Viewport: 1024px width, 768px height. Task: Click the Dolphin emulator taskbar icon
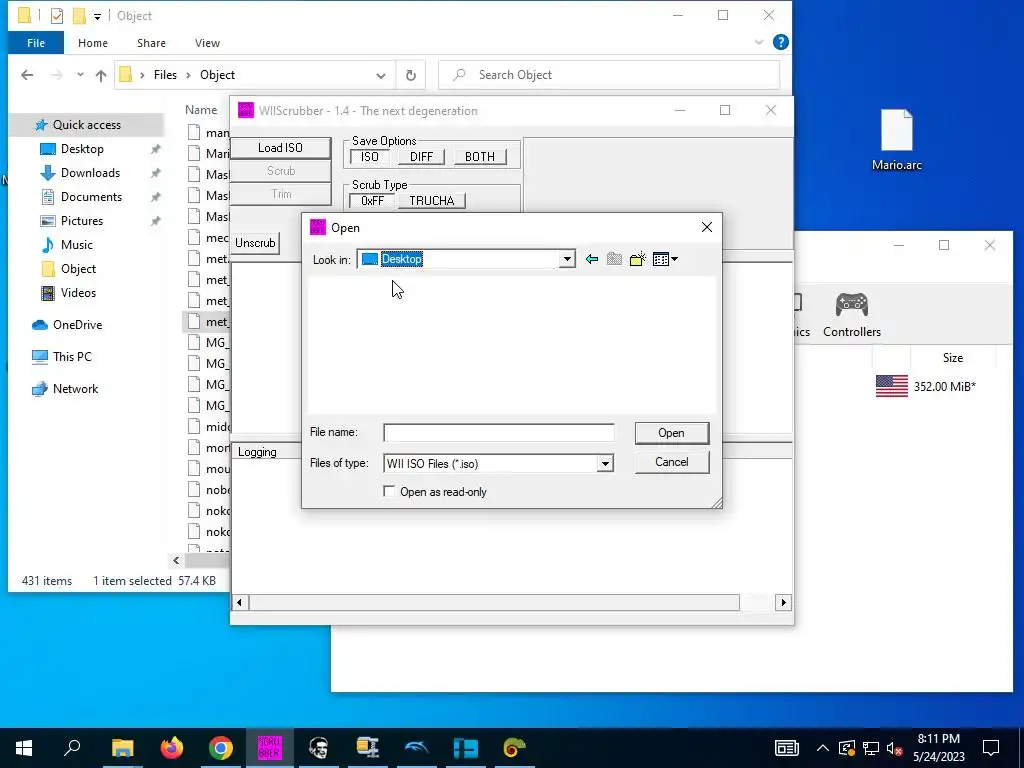click(417, 748)
